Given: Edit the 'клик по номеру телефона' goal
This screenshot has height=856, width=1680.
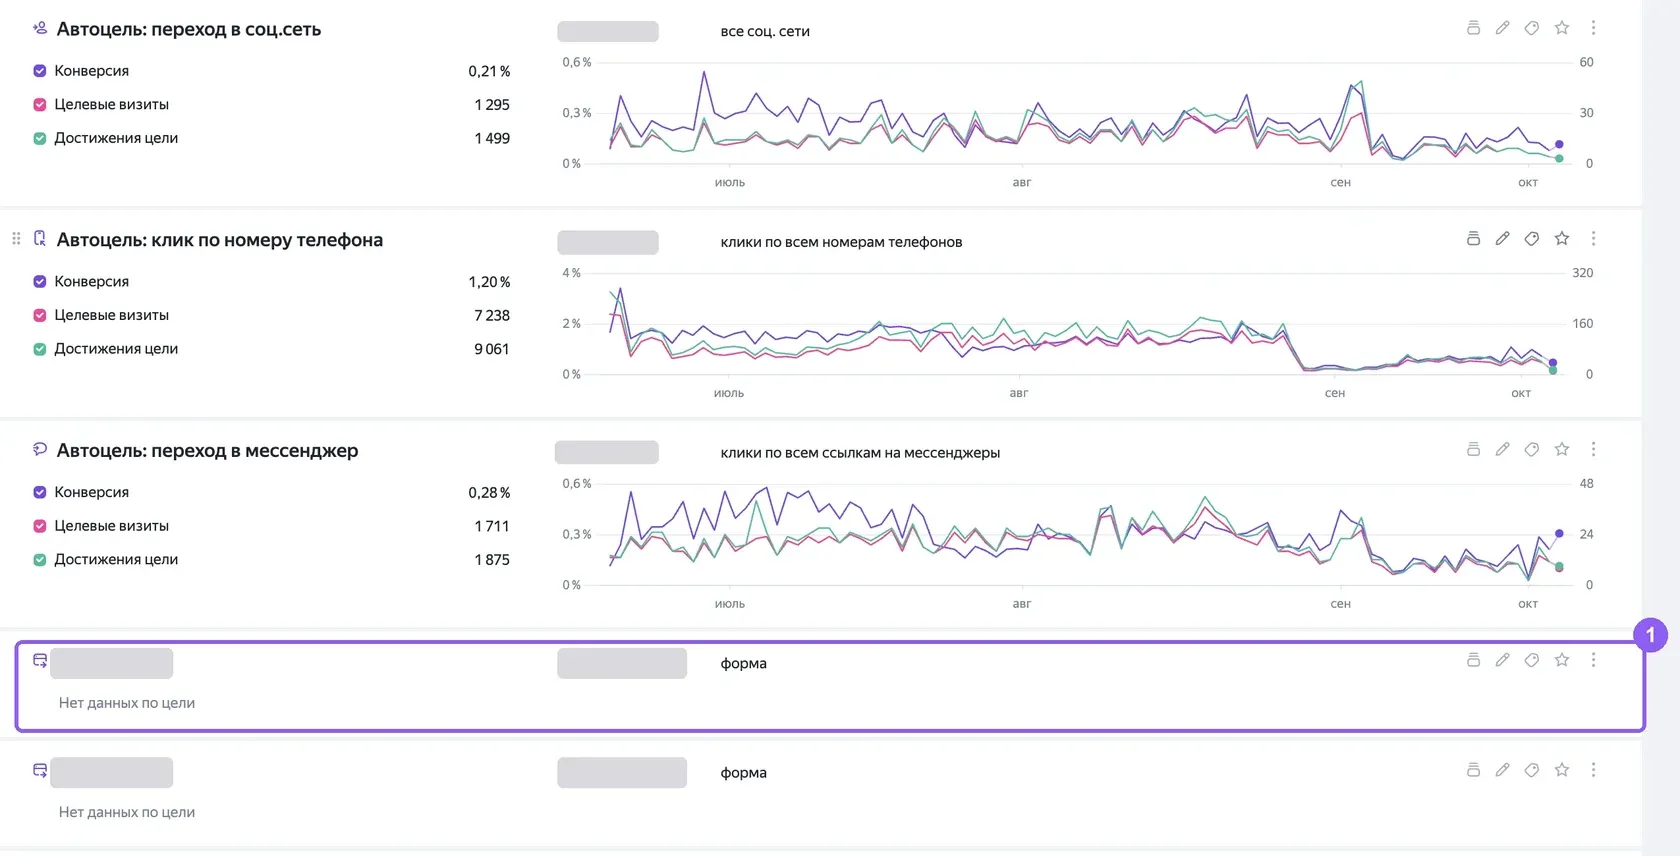Looking at the screenshot, I should pos(1502,239).
